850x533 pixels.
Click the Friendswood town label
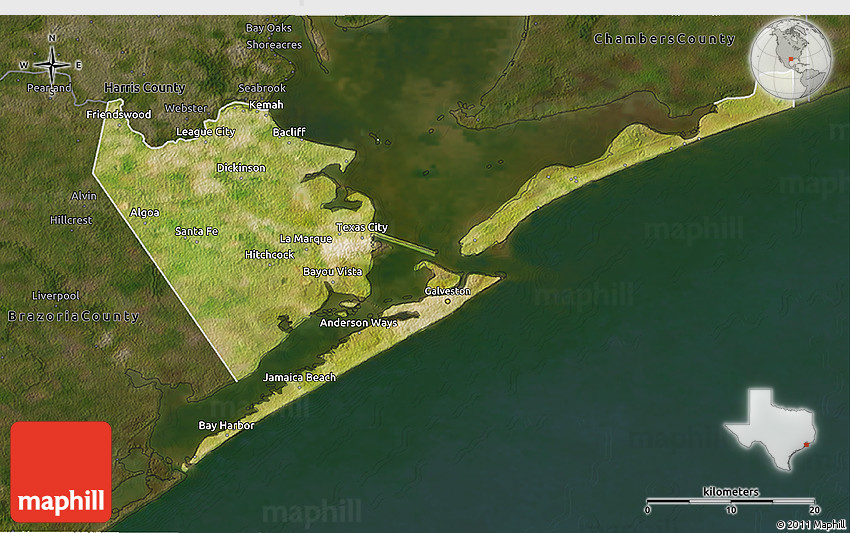coord(119,115)
